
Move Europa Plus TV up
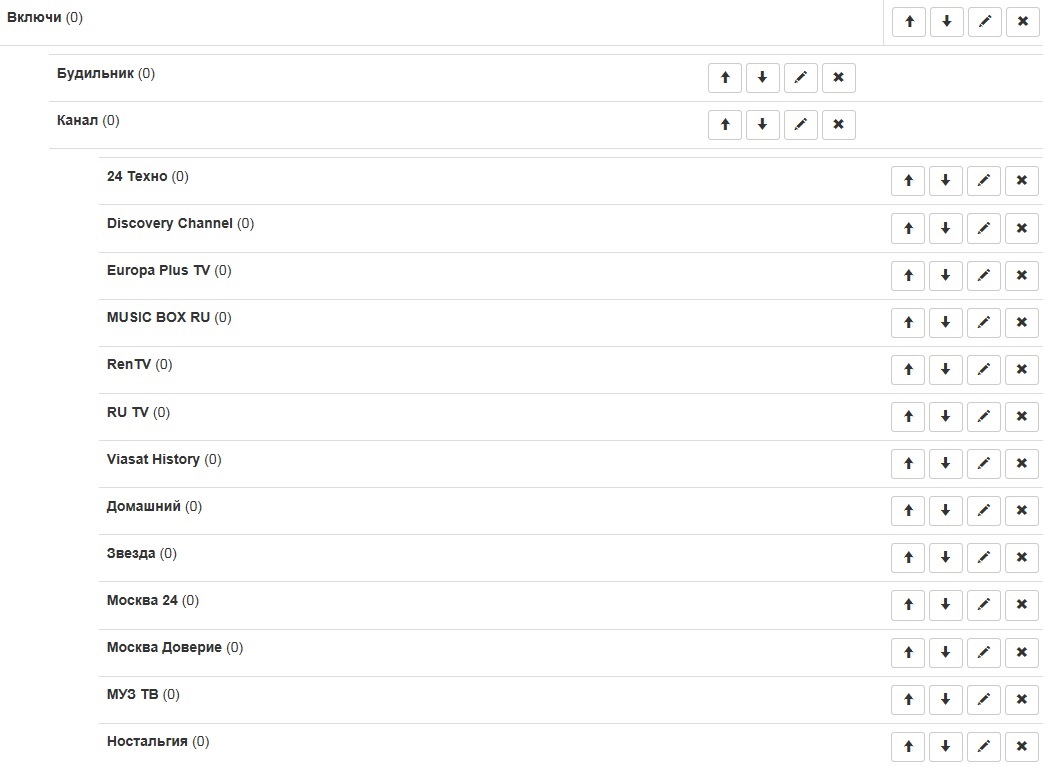pos(908,275)
